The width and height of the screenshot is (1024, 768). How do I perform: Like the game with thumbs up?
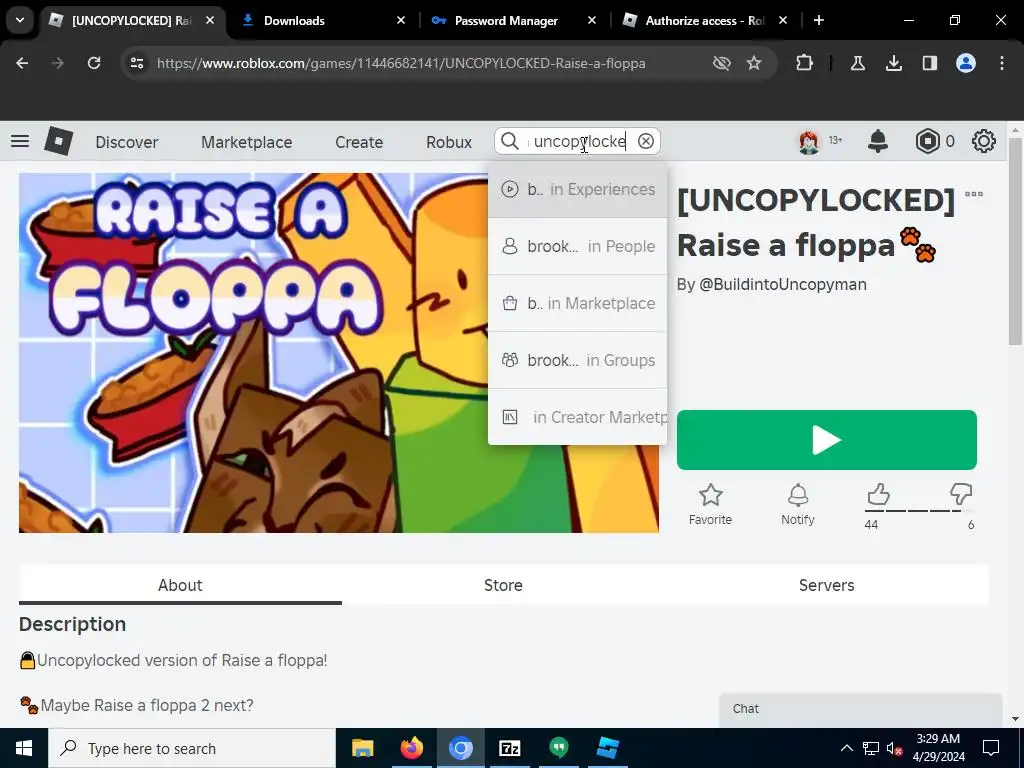[878, 494]
